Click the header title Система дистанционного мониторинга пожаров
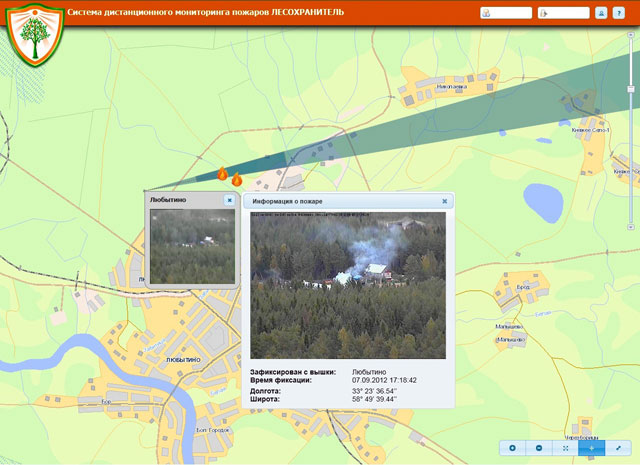The height and width of the screenshot is (465, 640). (205, 12)
